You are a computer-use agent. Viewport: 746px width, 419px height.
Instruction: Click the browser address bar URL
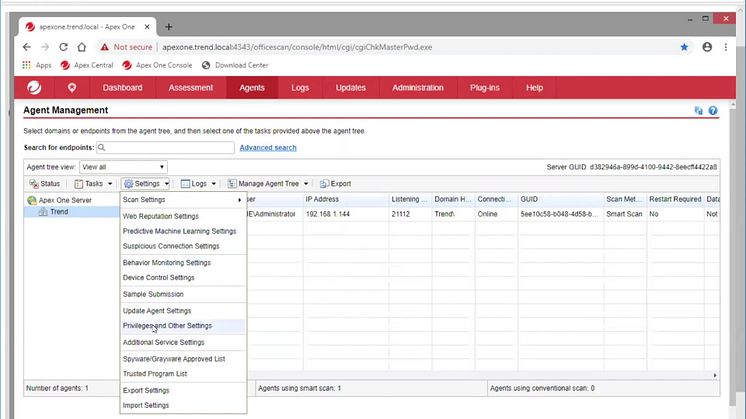tap(297, 47)
